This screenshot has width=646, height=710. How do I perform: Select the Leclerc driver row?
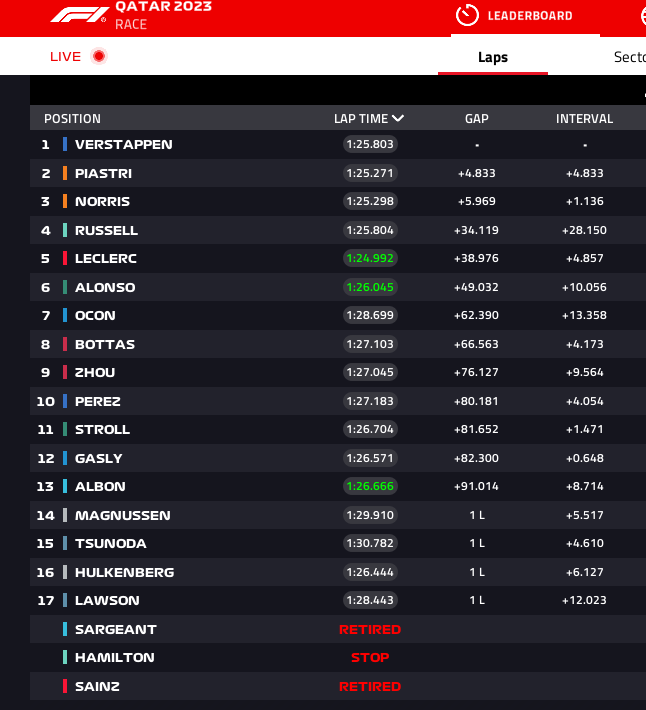point(338,258)
